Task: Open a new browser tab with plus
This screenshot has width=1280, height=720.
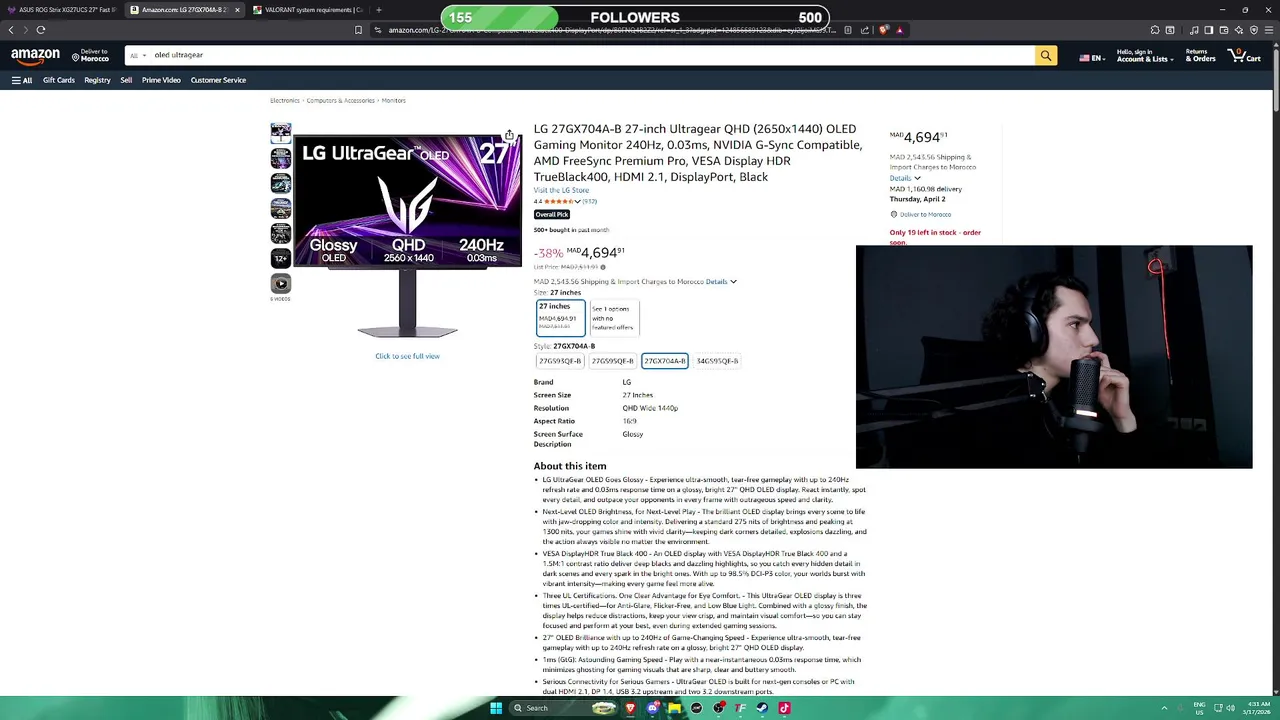Action: (x=378, y=10)
